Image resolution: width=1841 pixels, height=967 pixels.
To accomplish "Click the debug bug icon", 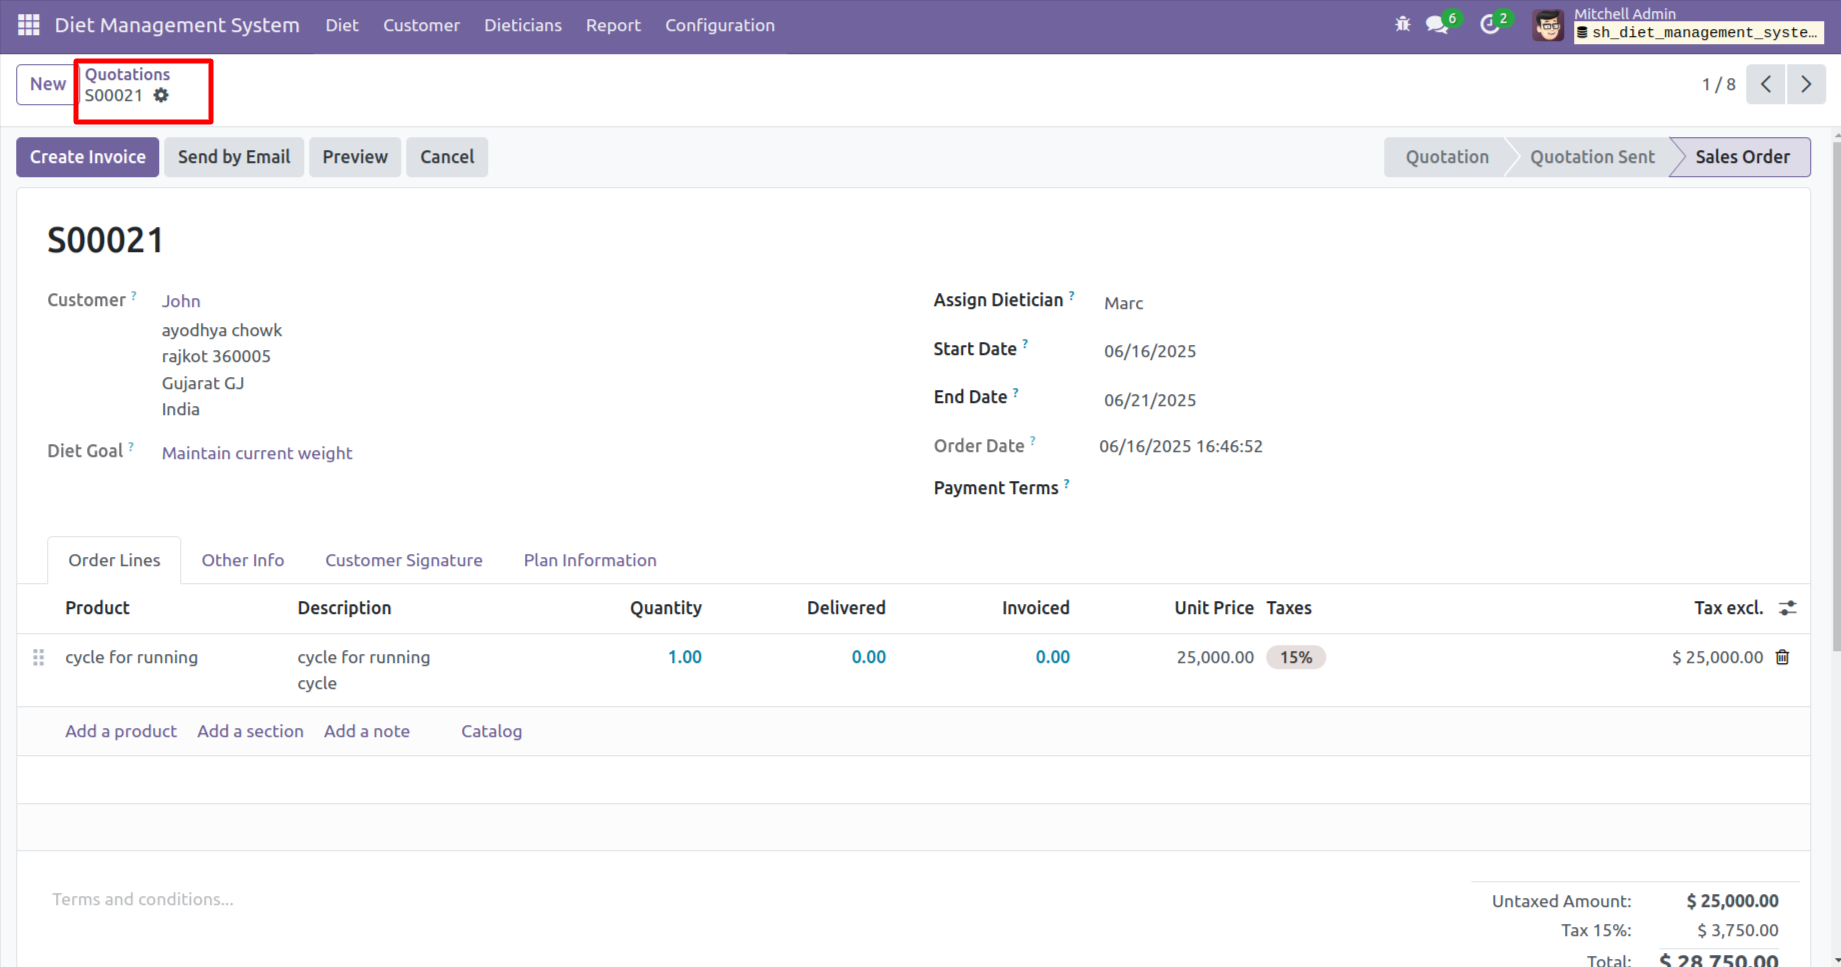I will 1402,25.
